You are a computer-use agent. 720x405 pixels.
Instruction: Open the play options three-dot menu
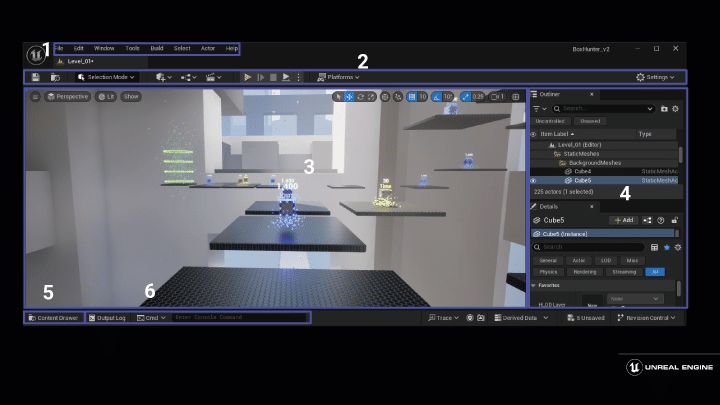point(298,77)
